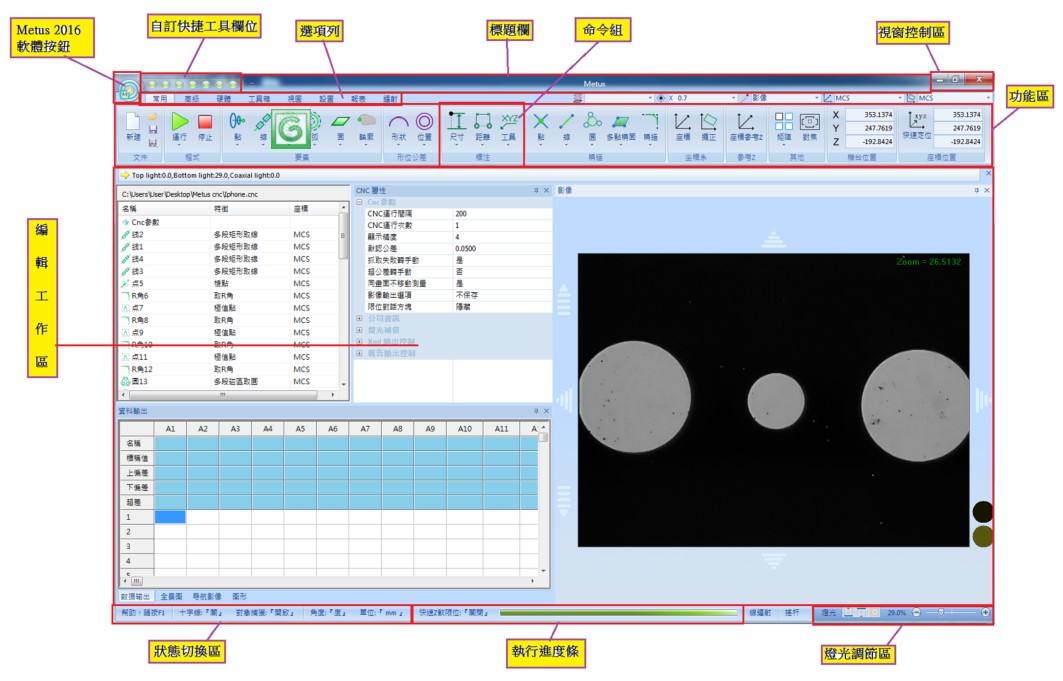Switch to the 導航影像 bottom tab
This screenshot has width=1063, height=681.
(207, 596)
